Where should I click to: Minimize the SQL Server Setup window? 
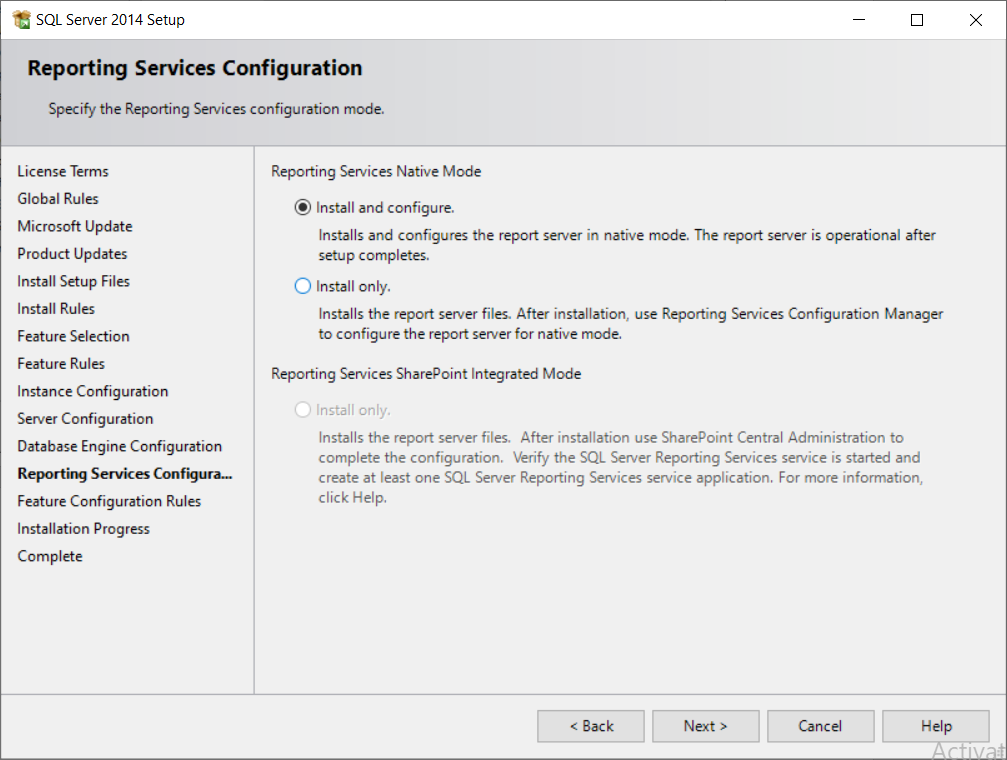click(x=858, y=20)
